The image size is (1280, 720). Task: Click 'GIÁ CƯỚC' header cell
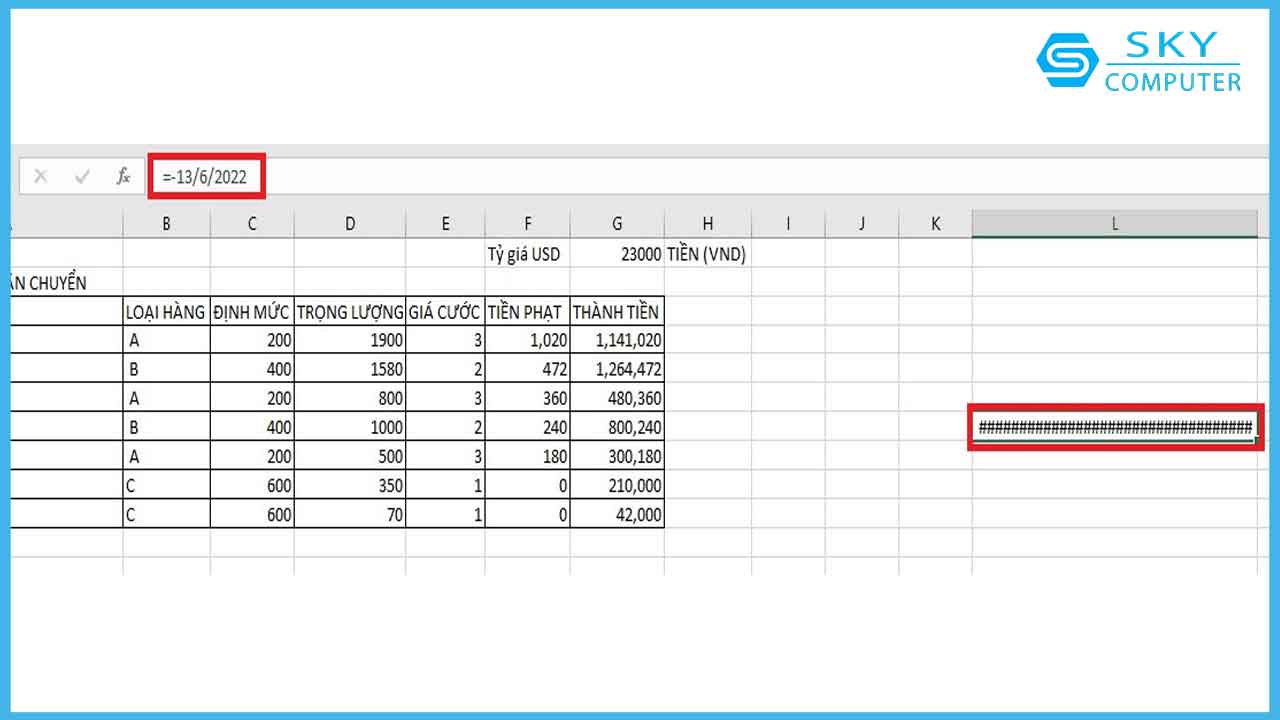(x=445, y=312)
